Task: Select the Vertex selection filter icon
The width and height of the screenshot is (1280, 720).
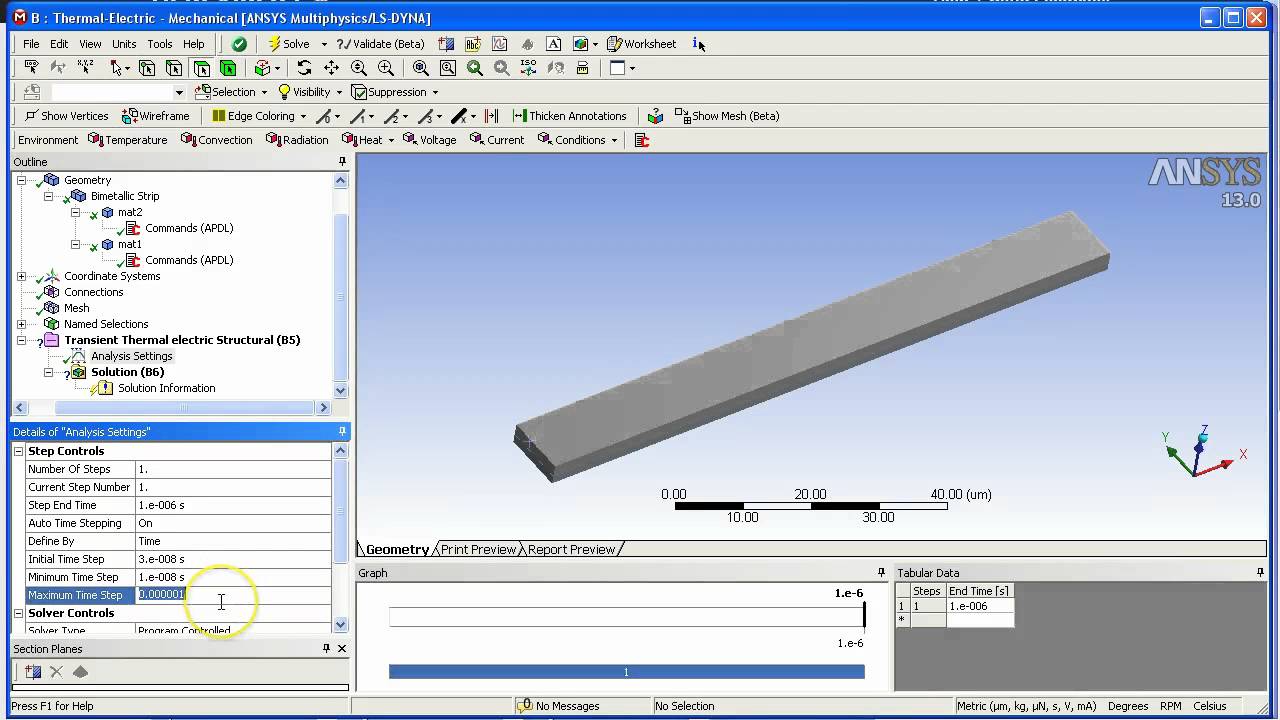Action: point(147,68)
